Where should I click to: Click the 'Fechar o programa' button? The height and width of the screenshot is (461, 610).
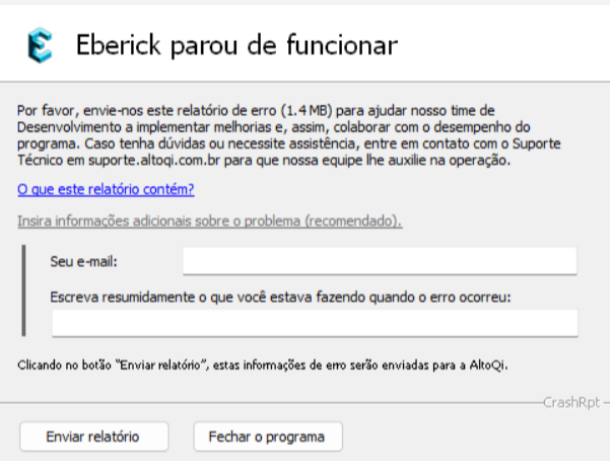click(x=268, y=436)
